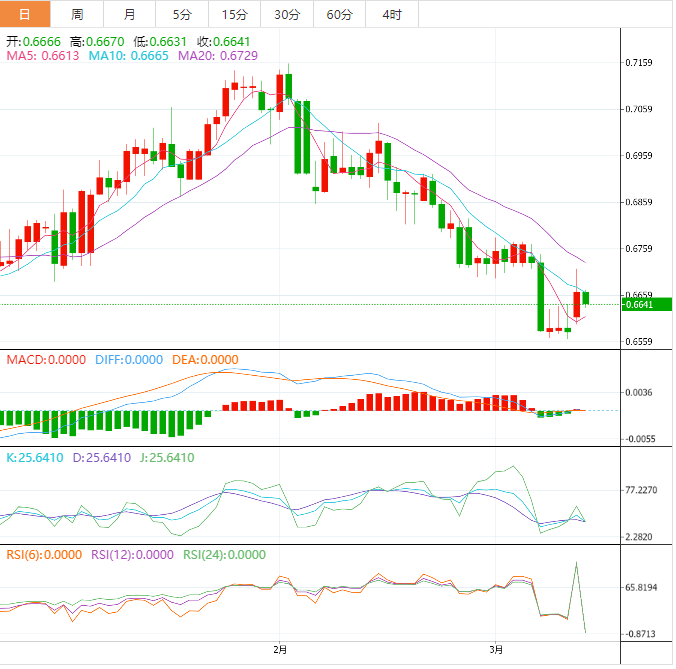The height and width of the screenshot is (669, 676).
Task: Select the 周 weekly timeframe tab
Action: (78, 14)
